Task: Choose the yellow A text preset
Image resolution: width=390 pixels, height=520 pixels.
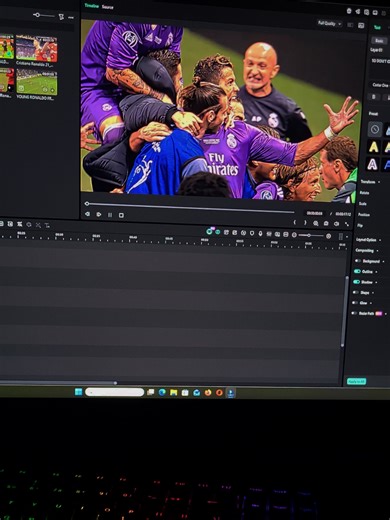Action: click(x=374, y=147)
